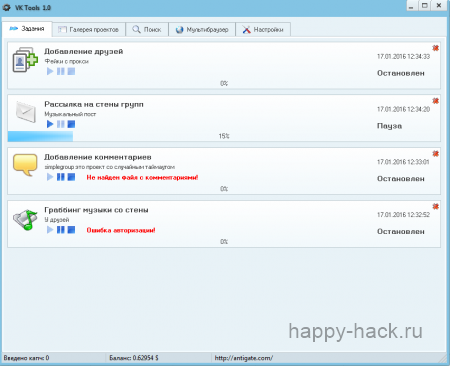Screen dimensions: 450x366
Task: Click the envelope mailing icon
Action: point(26,112)
